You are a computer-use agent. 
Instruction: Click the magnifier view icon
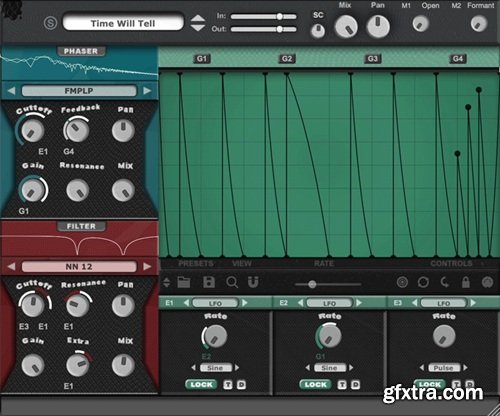[x=232, y=283]
